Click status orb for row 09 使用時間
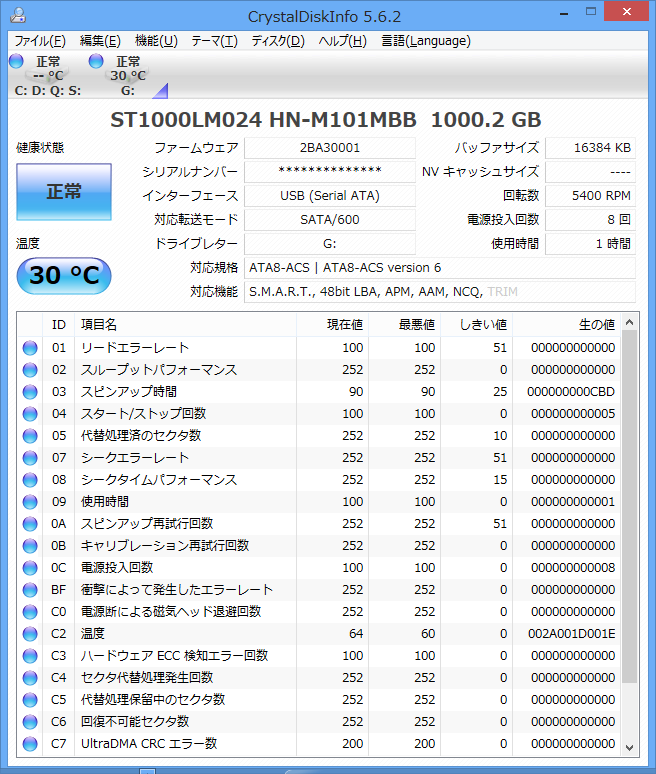This screenshot has height=774, width=656. point(30,502)
